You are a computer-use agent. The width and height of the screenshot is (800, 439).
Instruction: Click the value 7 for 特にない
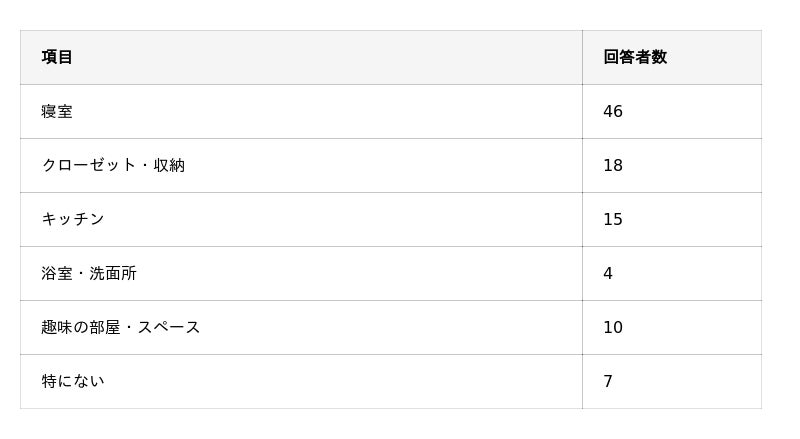tap(608, 381)
